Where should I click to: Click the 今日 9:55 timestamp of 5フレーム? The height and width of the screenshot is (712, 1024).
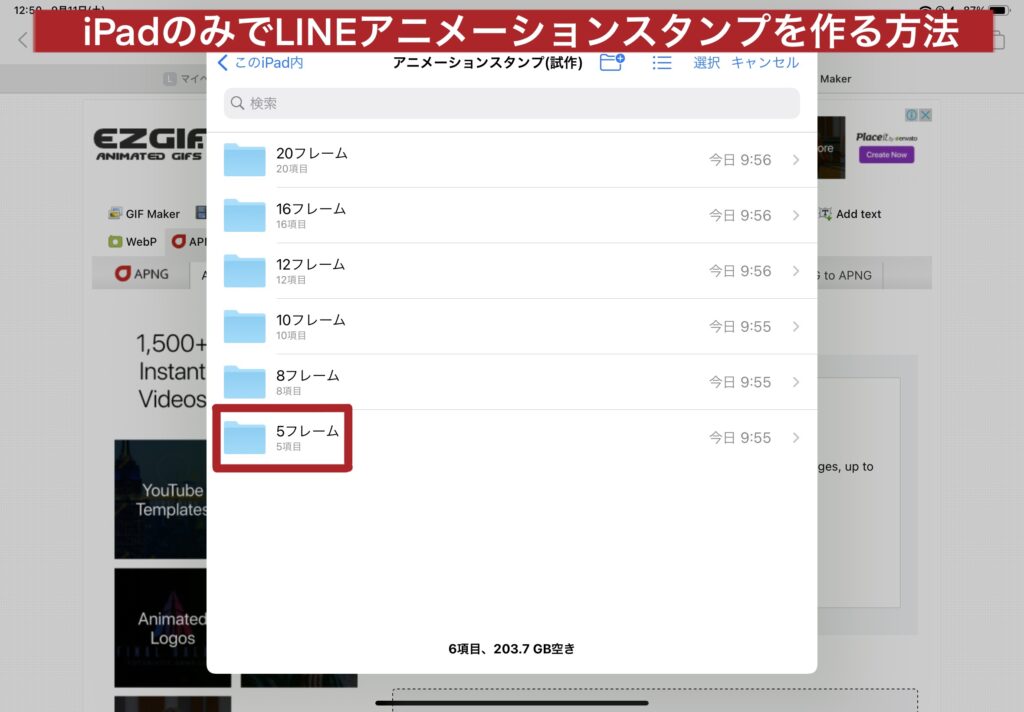pyautogui.click(x=740, y=438)
